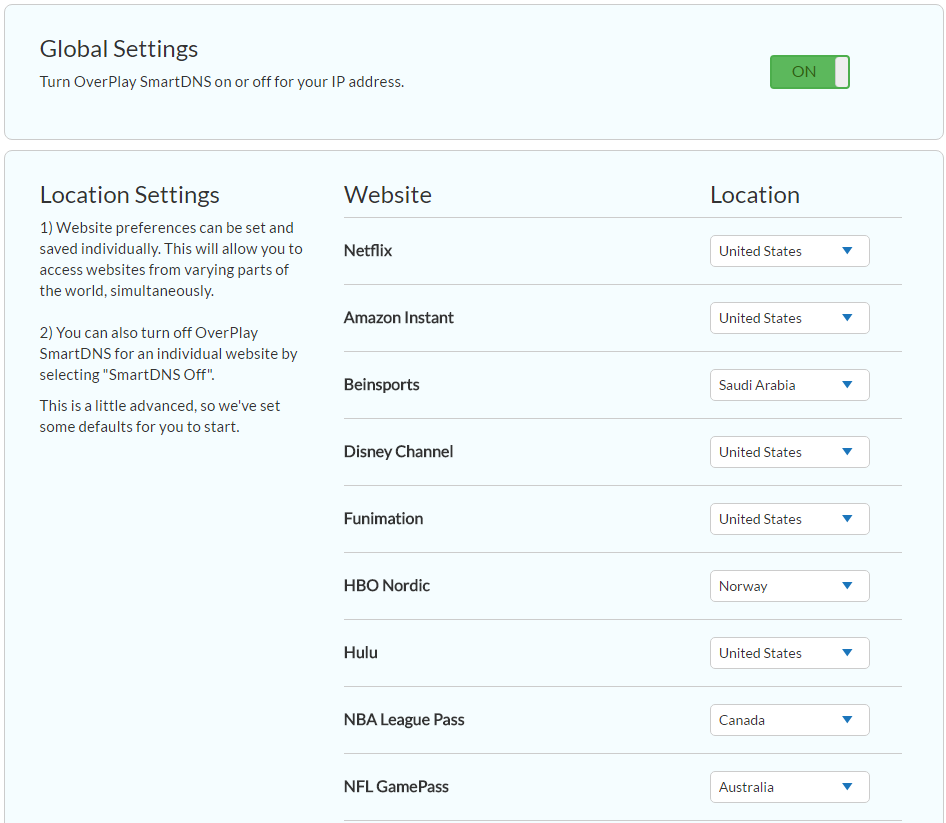Turn off the OverPlay SmartDNS switch
The image size is (946, 823).
point(810,72)
